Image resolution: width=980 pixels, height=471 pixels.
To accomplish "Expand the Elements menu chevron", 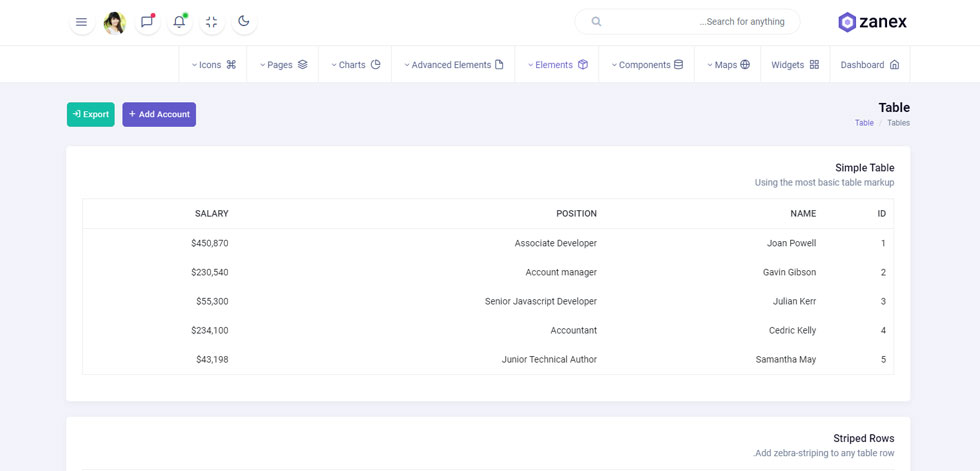I will click(531, 65).
